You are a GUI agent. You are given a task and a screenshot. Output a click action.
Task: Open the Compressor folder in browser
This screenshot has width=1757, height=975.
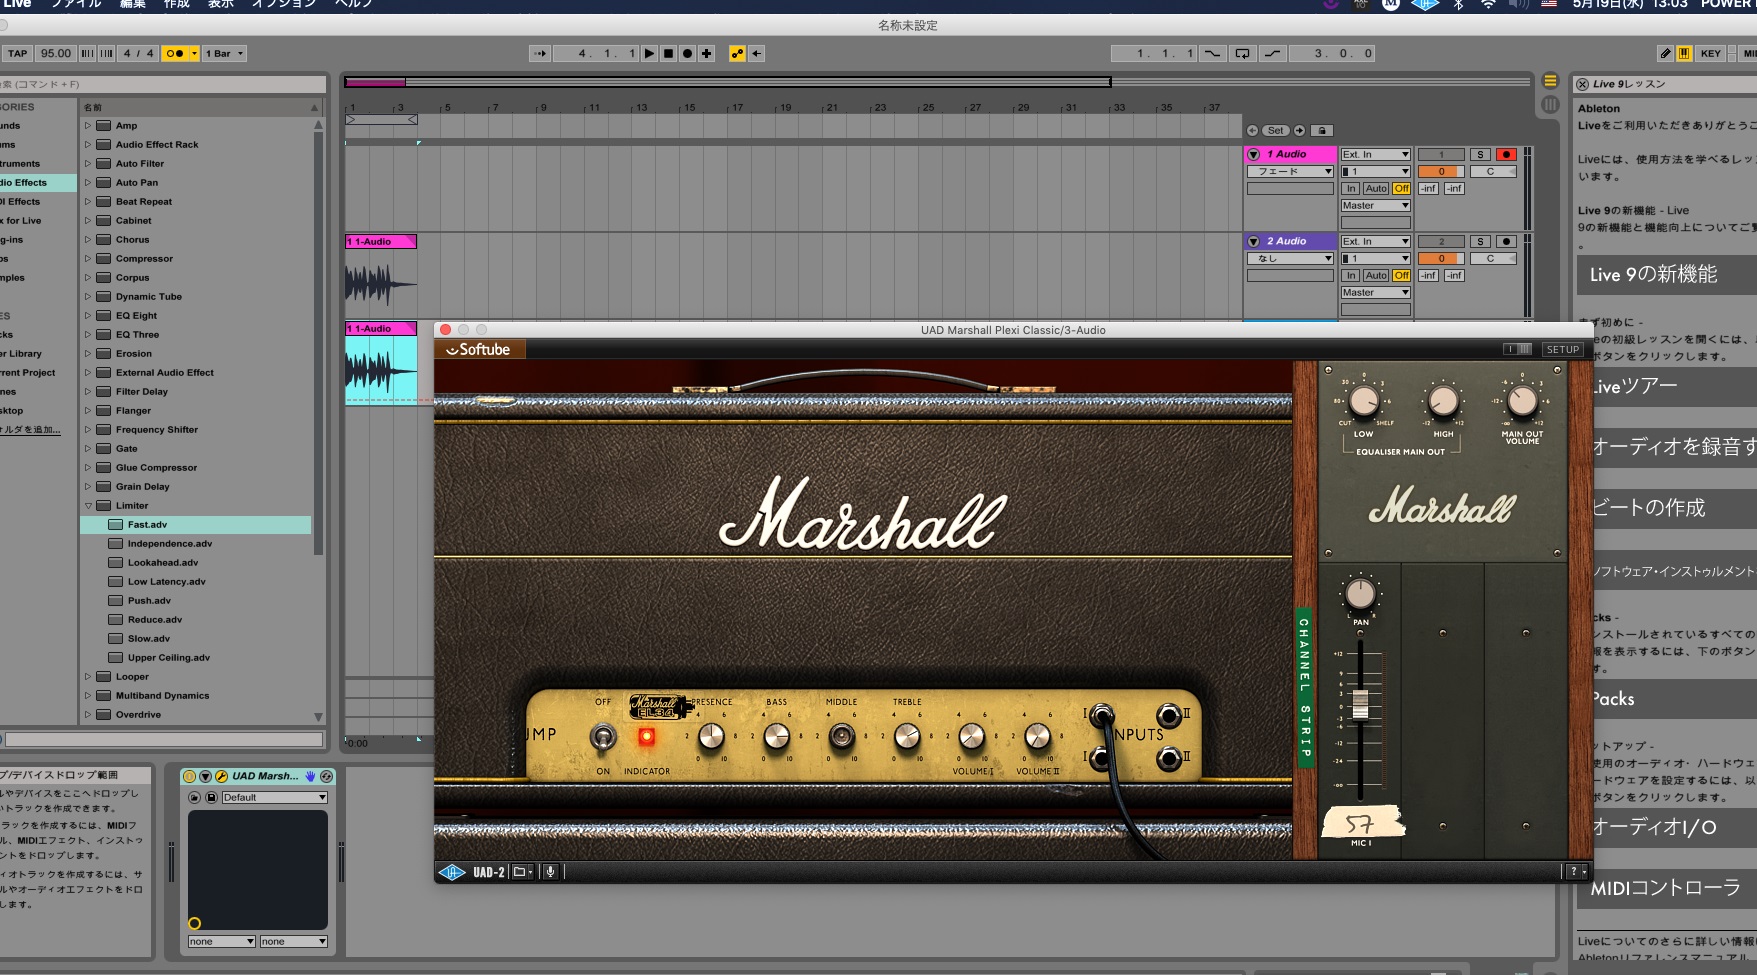click(x=88, y=259)
